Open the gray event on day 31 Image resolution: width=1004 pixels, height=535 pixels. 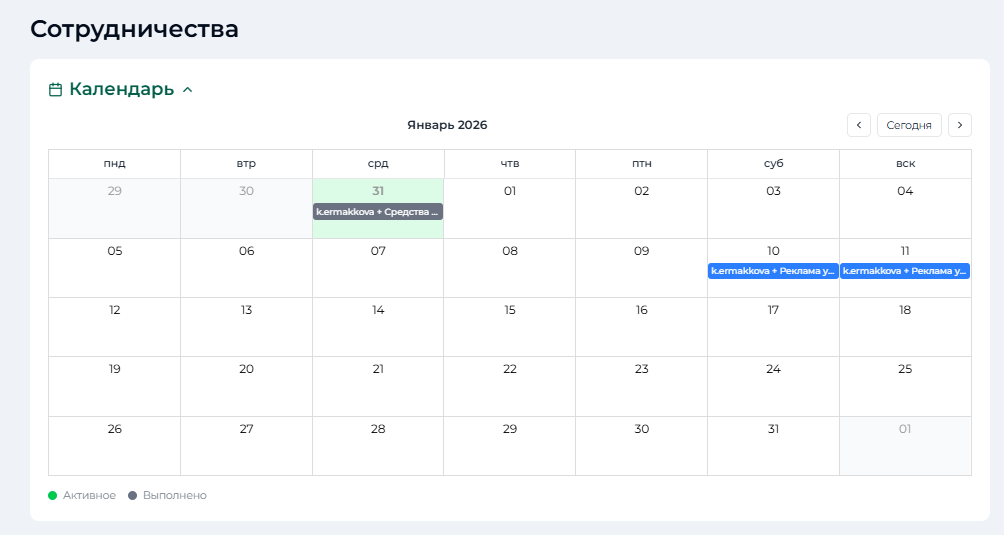coord(378,212)
